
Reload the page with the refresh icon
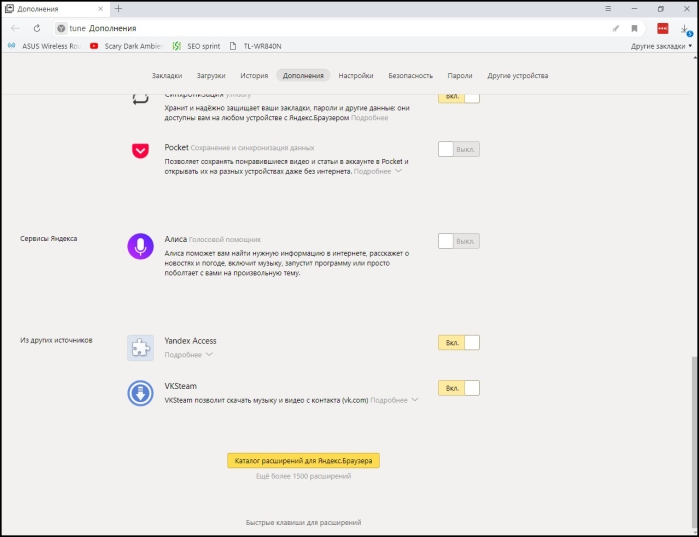pyautogui.click(x=37, y=28)
